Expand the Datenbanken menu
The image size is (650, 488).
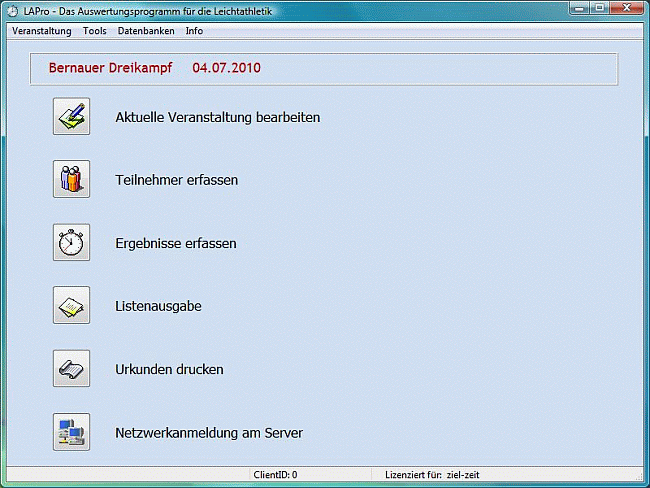pyautogui.click(x=146, y=31)
